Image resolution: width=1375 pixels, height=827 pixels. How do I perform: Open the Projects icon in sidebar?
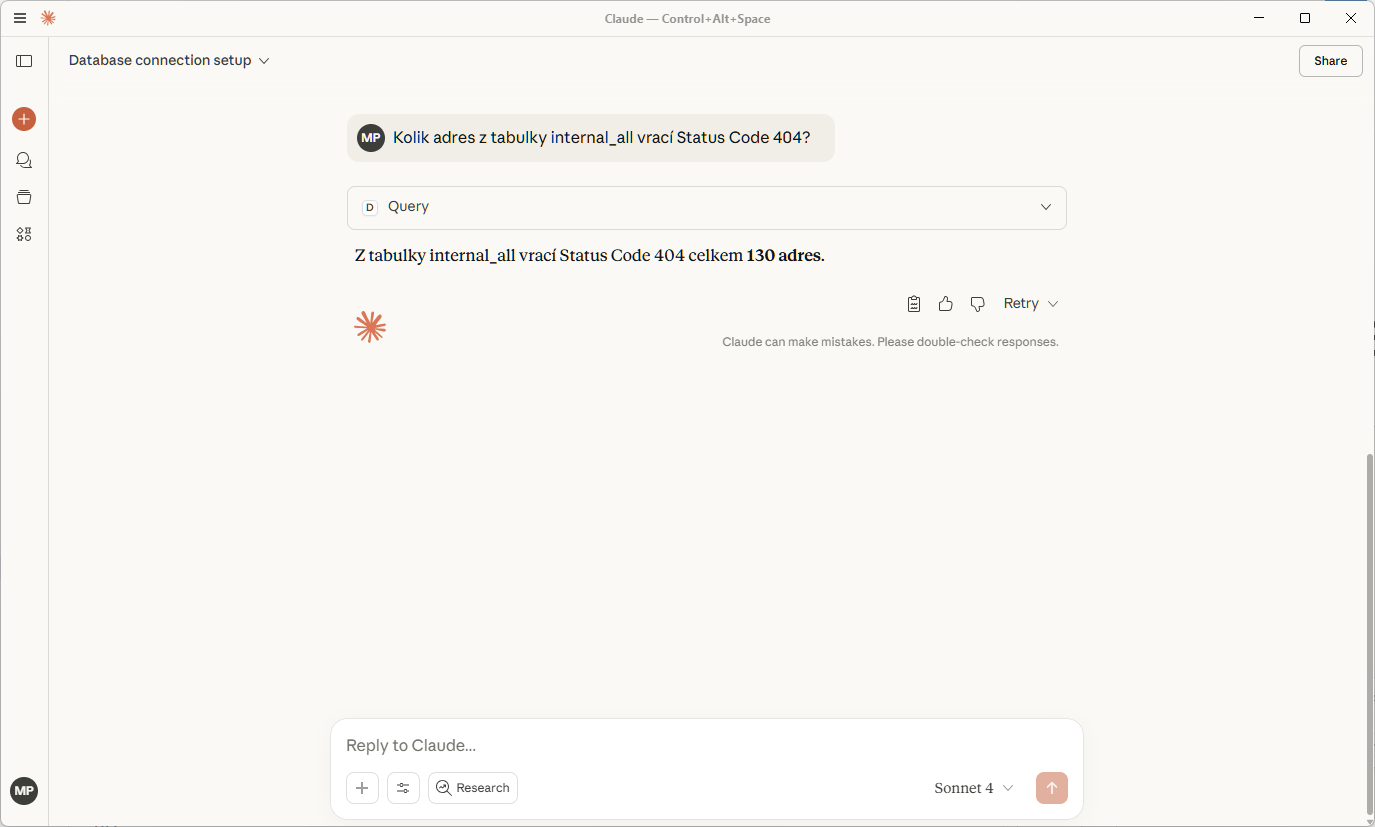[x=24, y=197]
